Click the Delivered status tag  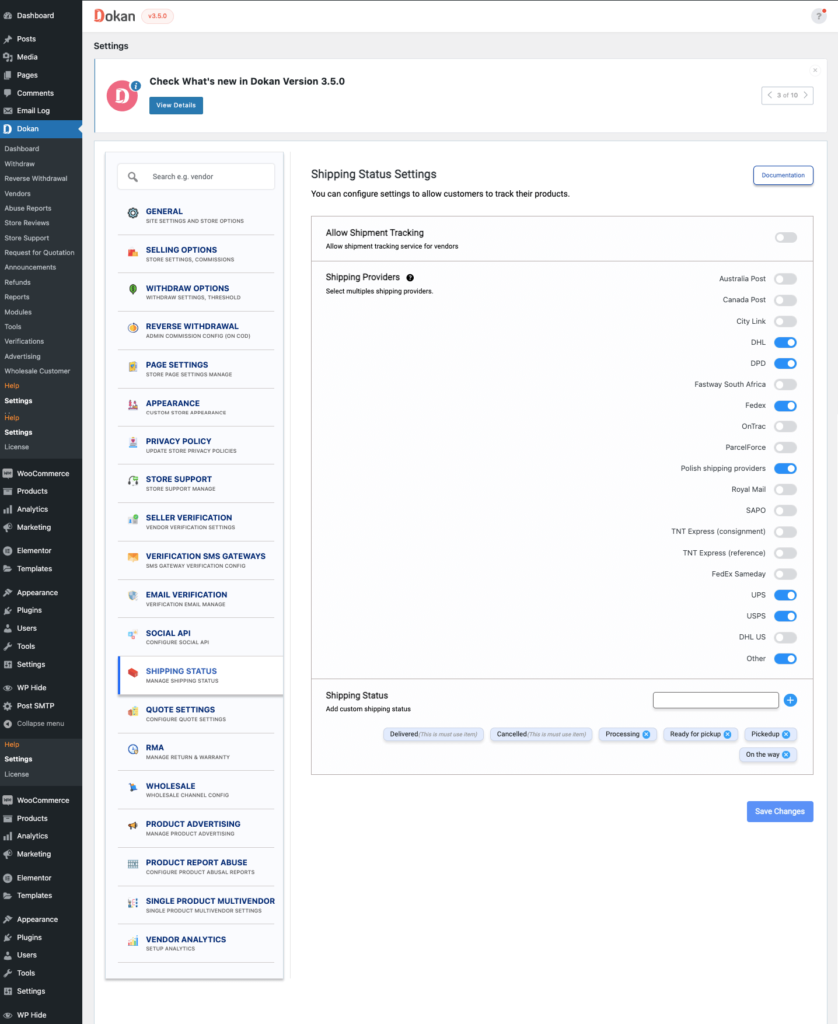pos(434,735)
